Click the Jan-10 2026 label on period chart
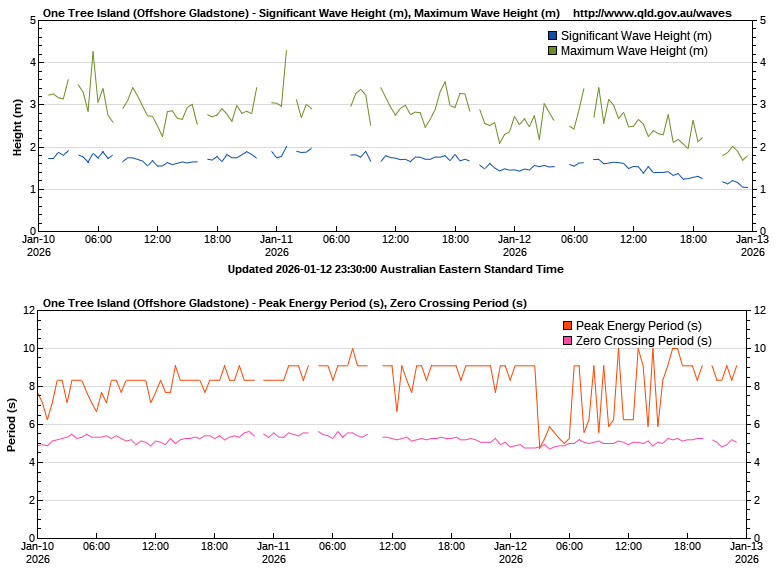 click(x=38, y=553)
